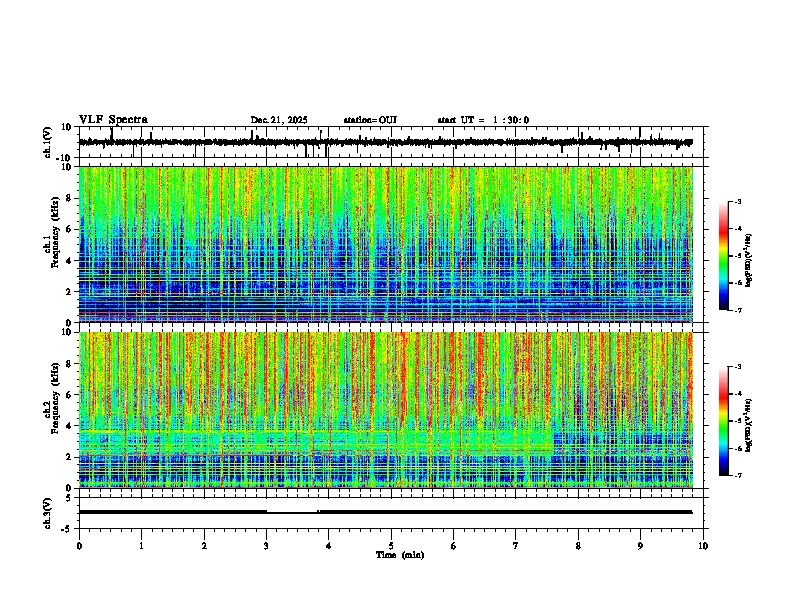Click time axis tick label "4"
The width and height of the screenshot is (792, 612).
coord(328,546)
